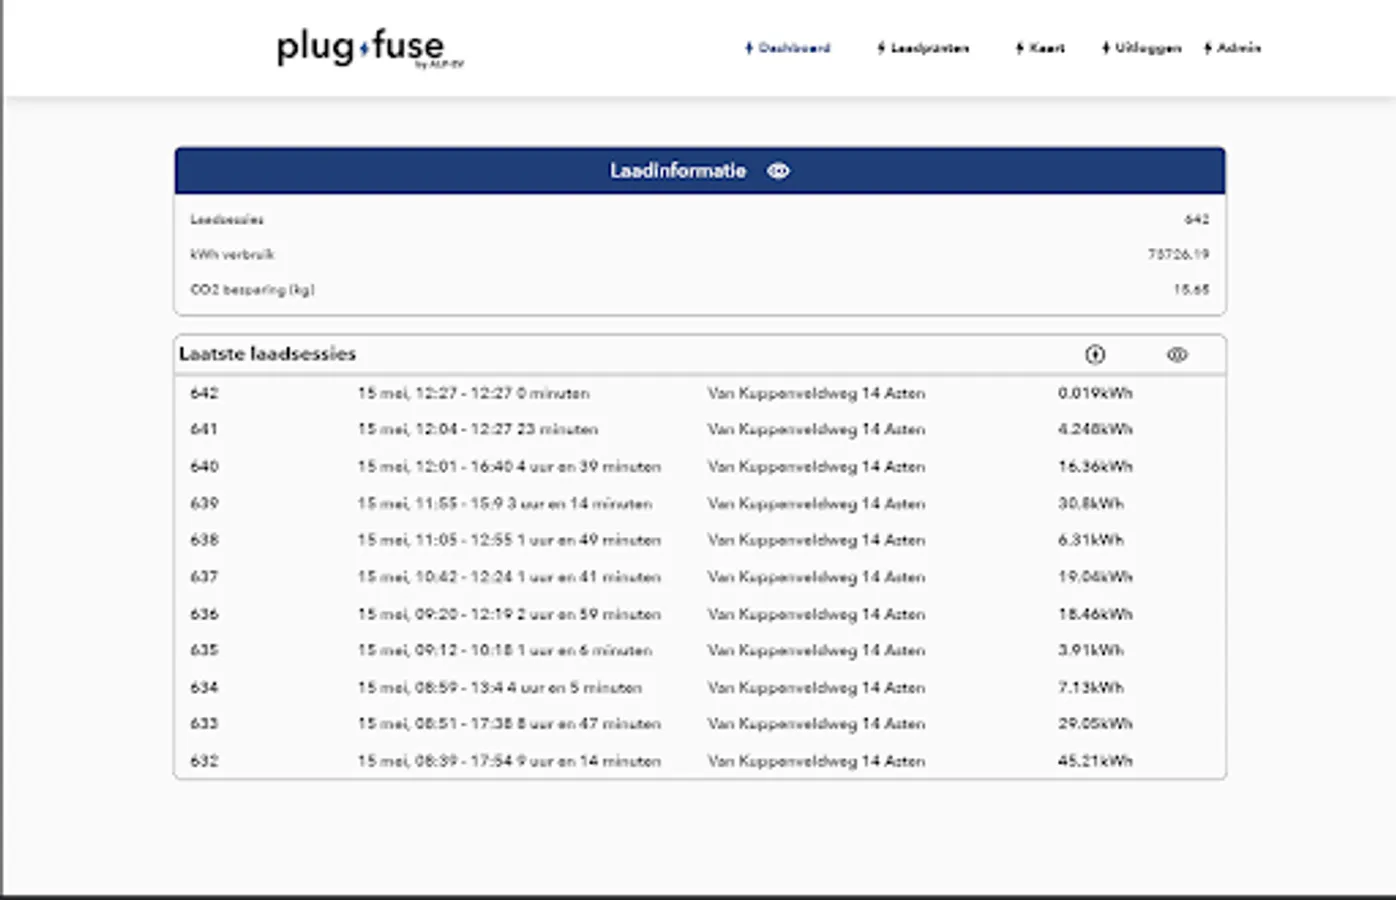Click time entry '09:20 - 12:19 2 uur en 59 minuten'
This screenshot has width=1396, height=900.
509,614
